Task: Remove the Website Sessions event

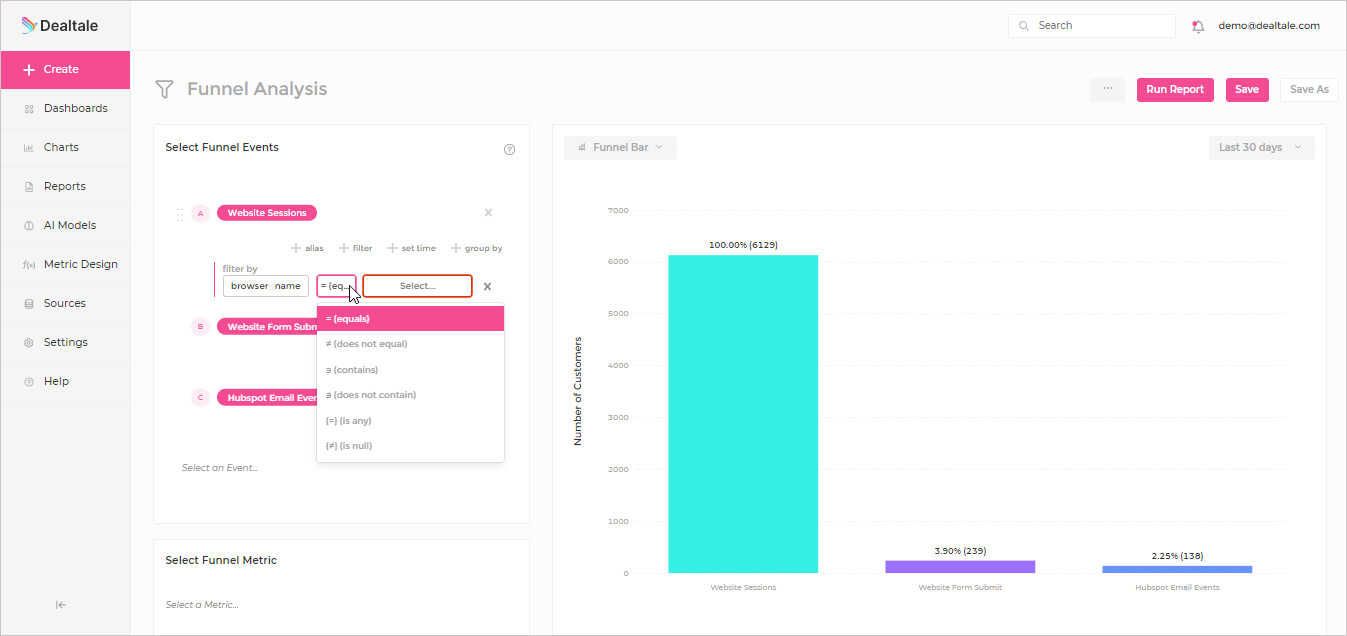Action: (488, 213)
